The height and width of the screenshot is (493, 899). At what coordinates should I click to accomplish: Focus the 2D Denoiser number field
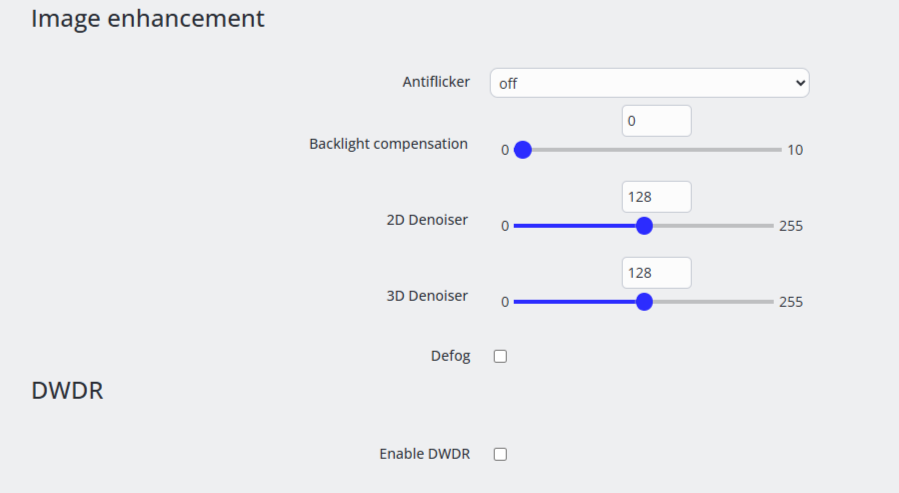click(656, 197)
